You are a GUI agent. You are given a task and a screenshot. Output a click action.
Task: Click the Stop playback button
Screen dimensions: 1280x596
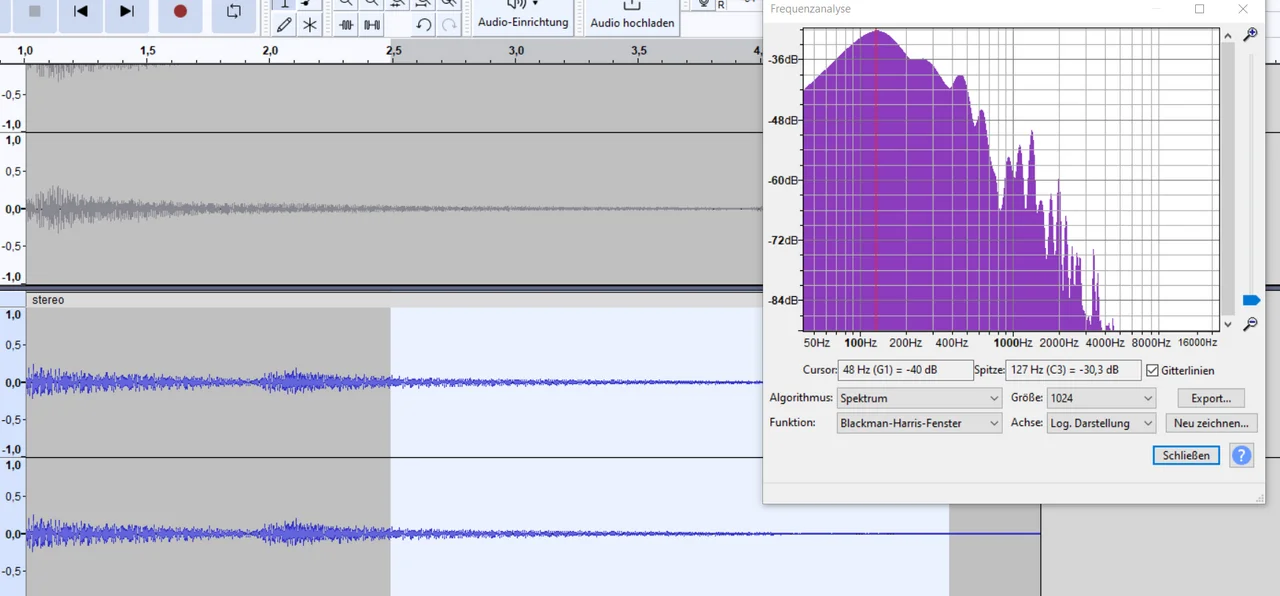click(x=34, y=12)
